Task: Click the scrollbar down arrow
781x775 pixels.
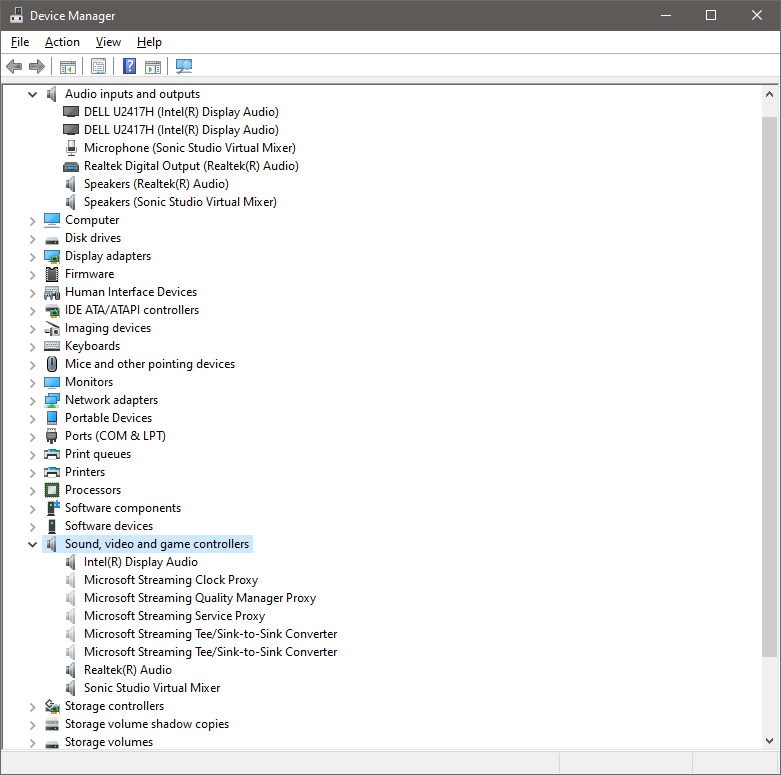Action: (769, 741)
